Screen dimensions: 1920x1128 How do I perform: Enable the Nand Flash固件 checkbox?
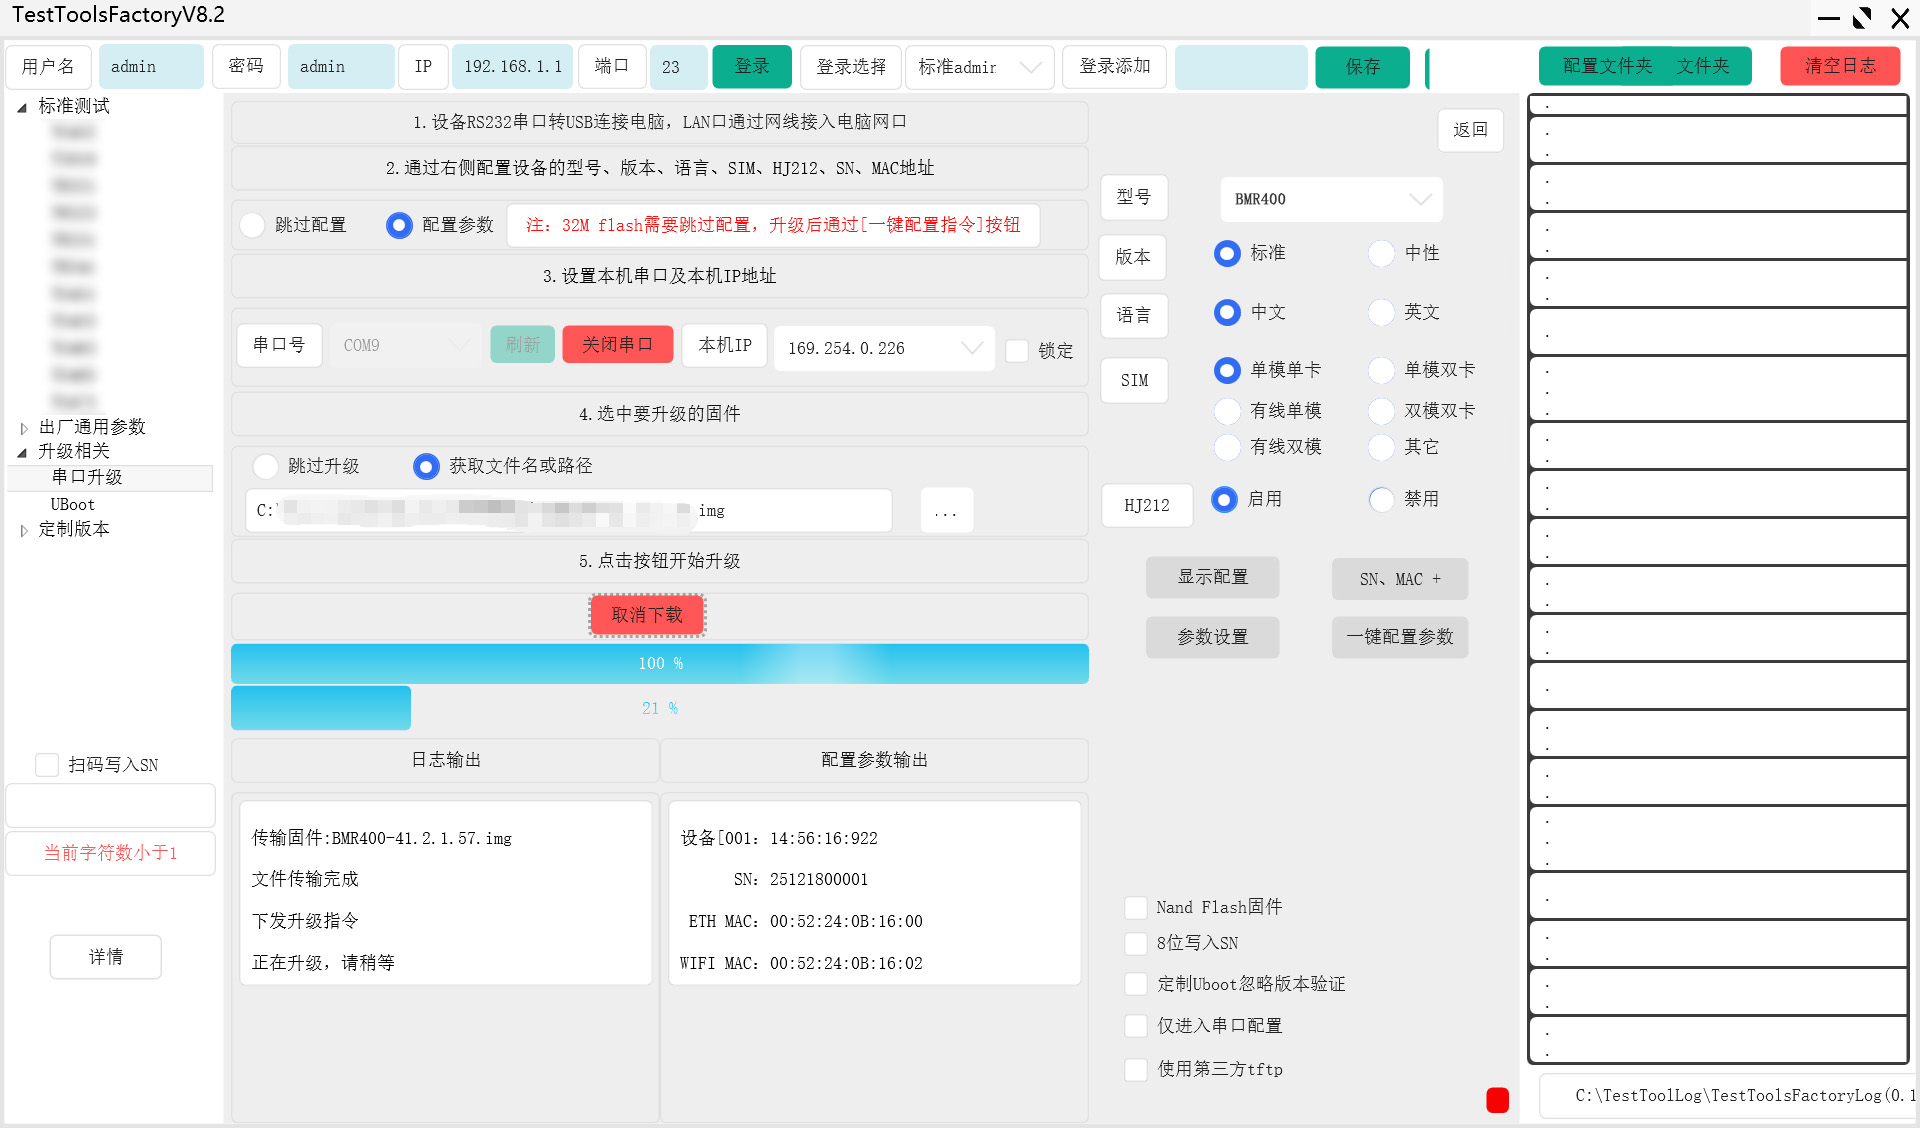[1136, 907]
